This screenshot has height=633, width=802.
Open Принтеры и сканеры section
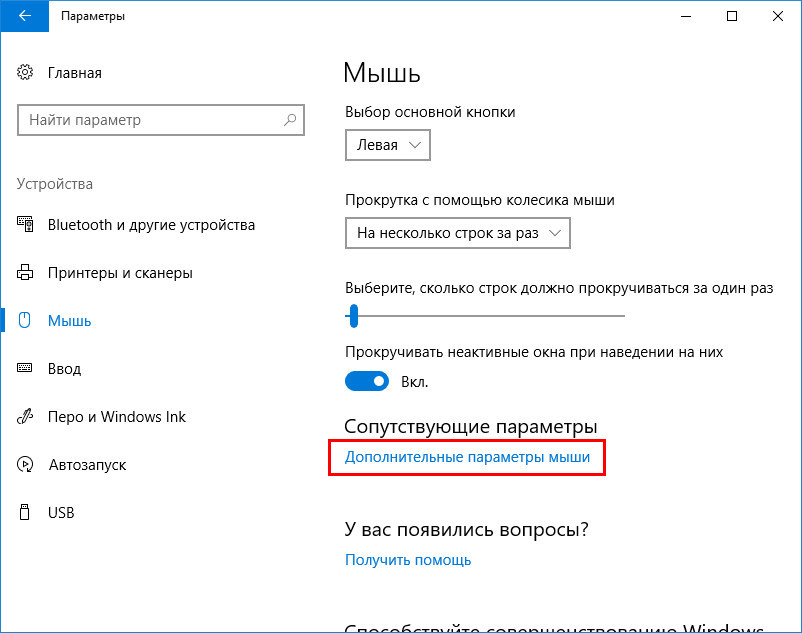click(x=120, y=273)
